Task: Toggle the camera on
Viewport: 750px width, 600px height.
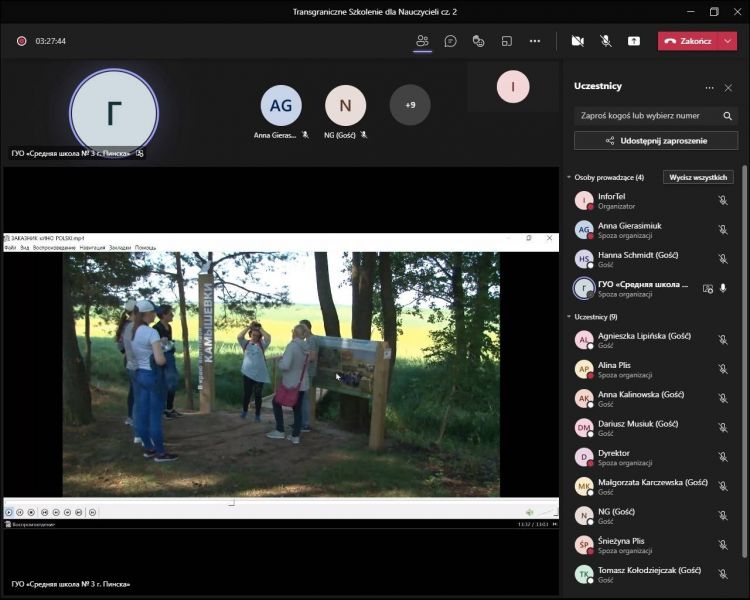Action: [x=577, y=41]
